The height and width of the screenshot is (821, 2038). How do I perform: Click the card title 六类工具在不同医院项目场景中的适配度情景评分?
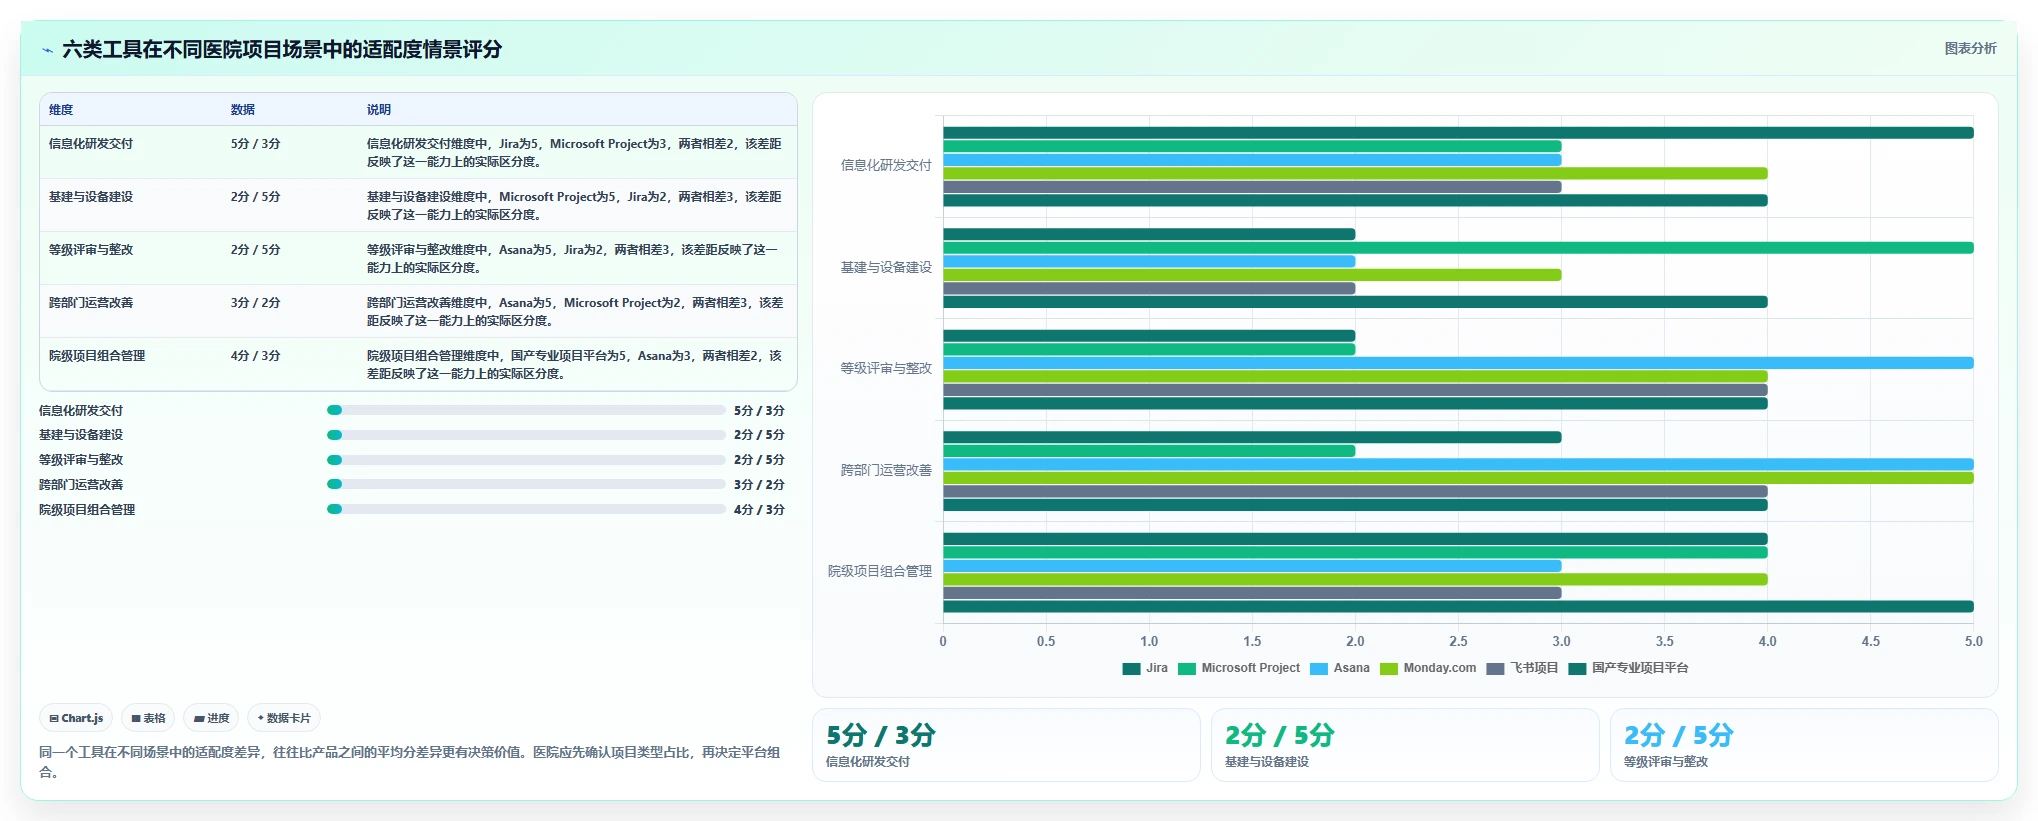pyautogui.click(x=282, y=49)
